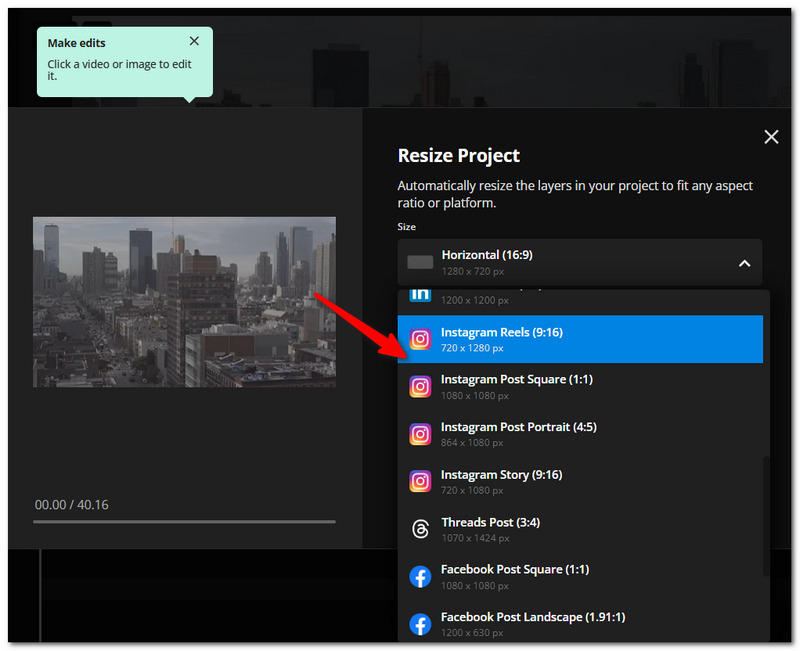
Task: Pick Instagram Post Portrait (4:5)
Action: 580,434
